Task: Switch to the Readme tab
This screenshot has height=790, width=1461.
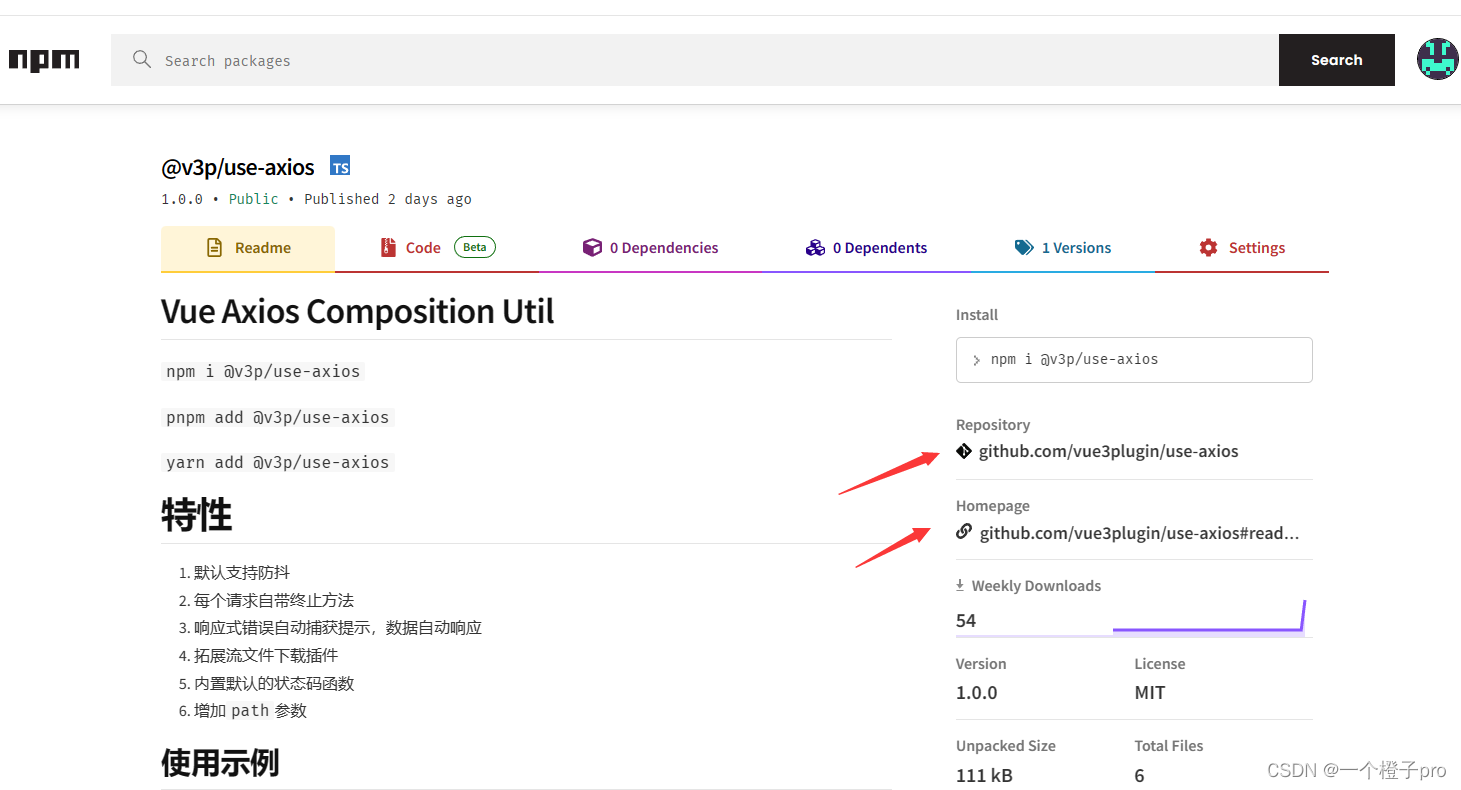Action: pyautogui.click(x=248, y=248)
